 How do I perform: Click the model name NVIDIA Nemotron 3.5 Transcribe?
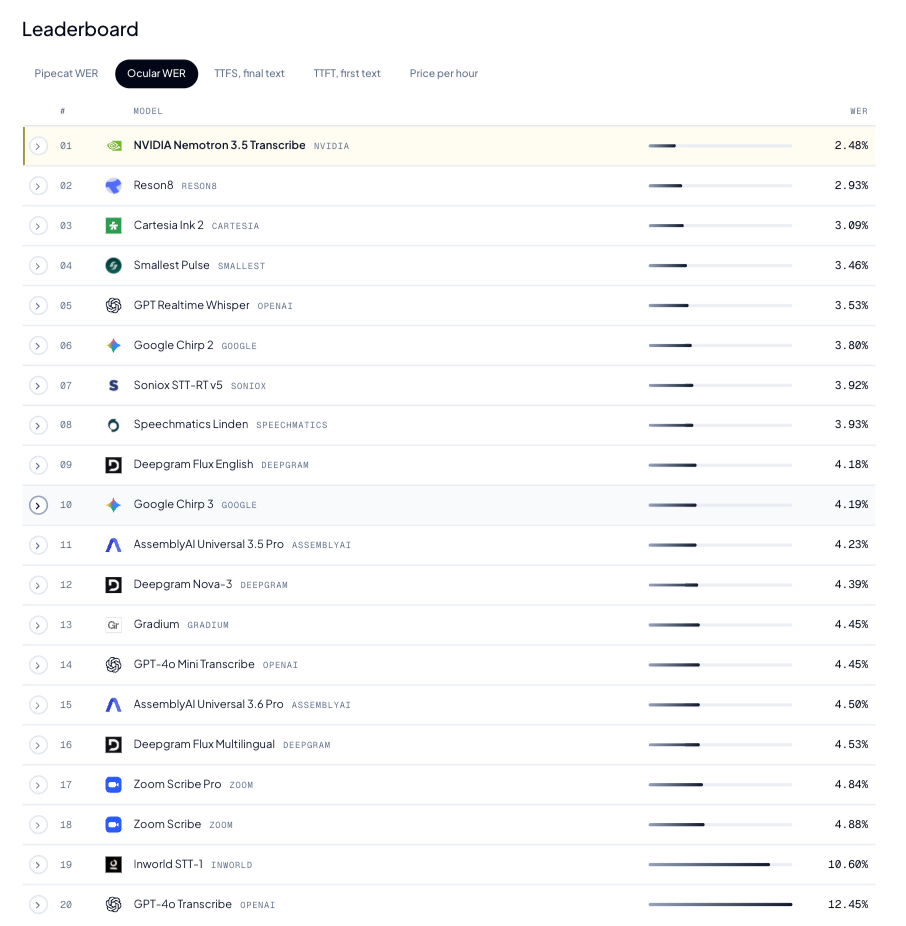pyautogui.click(x=219, y=145)
